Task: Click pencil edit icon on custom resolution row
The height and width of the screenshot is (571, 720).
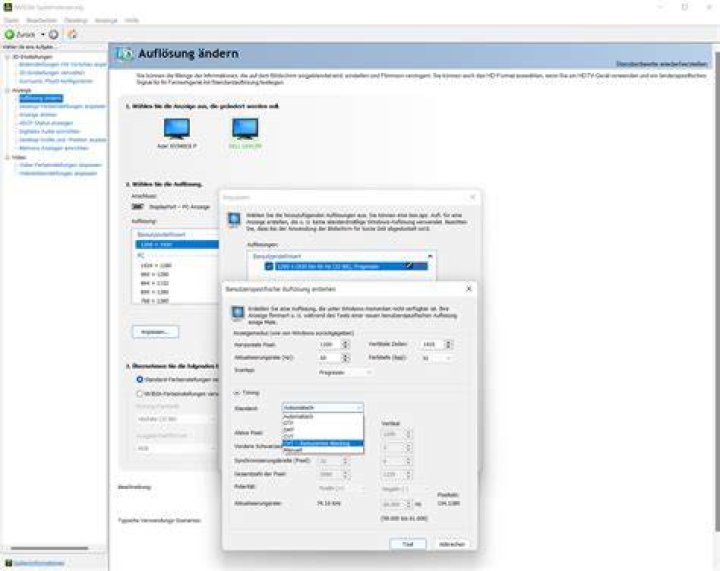Action: pyautogui.click(x=409, y=266)
